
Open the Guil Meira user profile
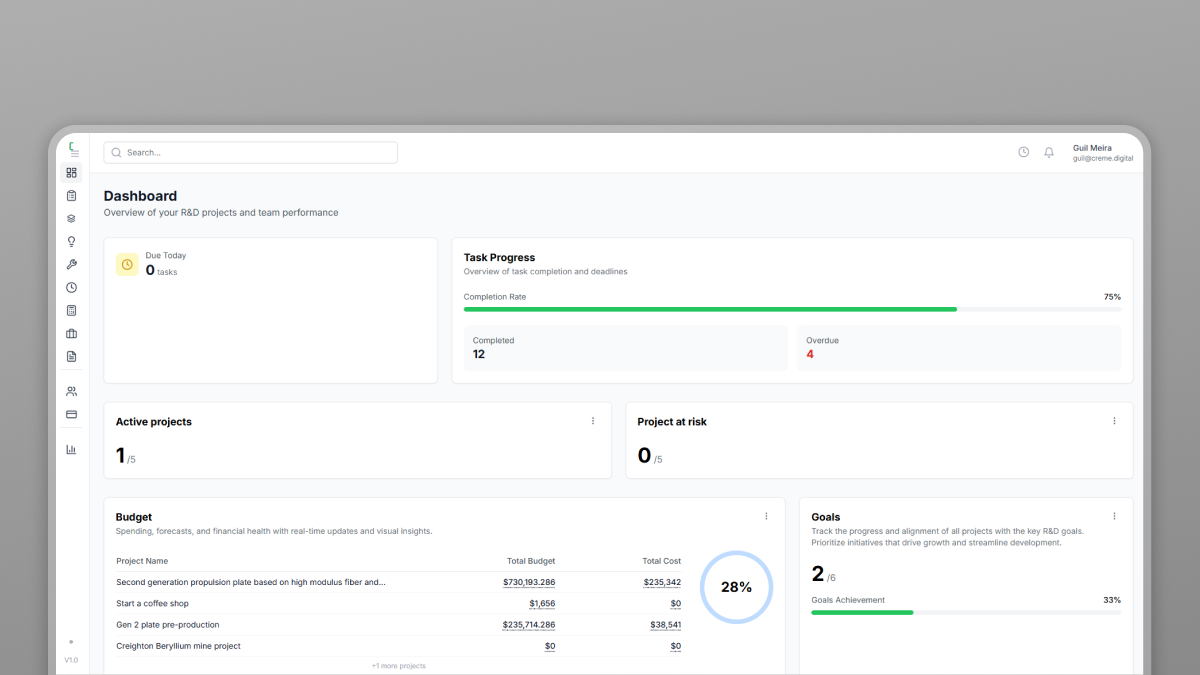pyautogui.click(x=1102, y=152)
